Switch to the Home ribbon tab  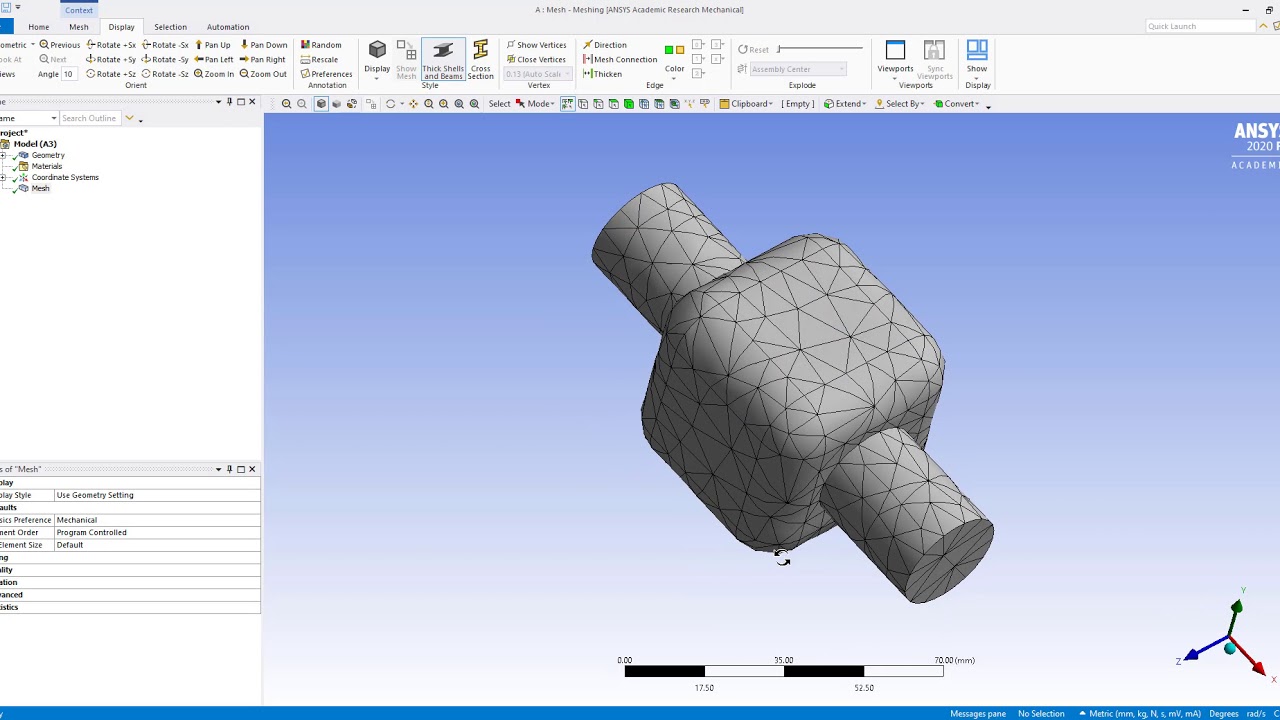click(39, 27)
